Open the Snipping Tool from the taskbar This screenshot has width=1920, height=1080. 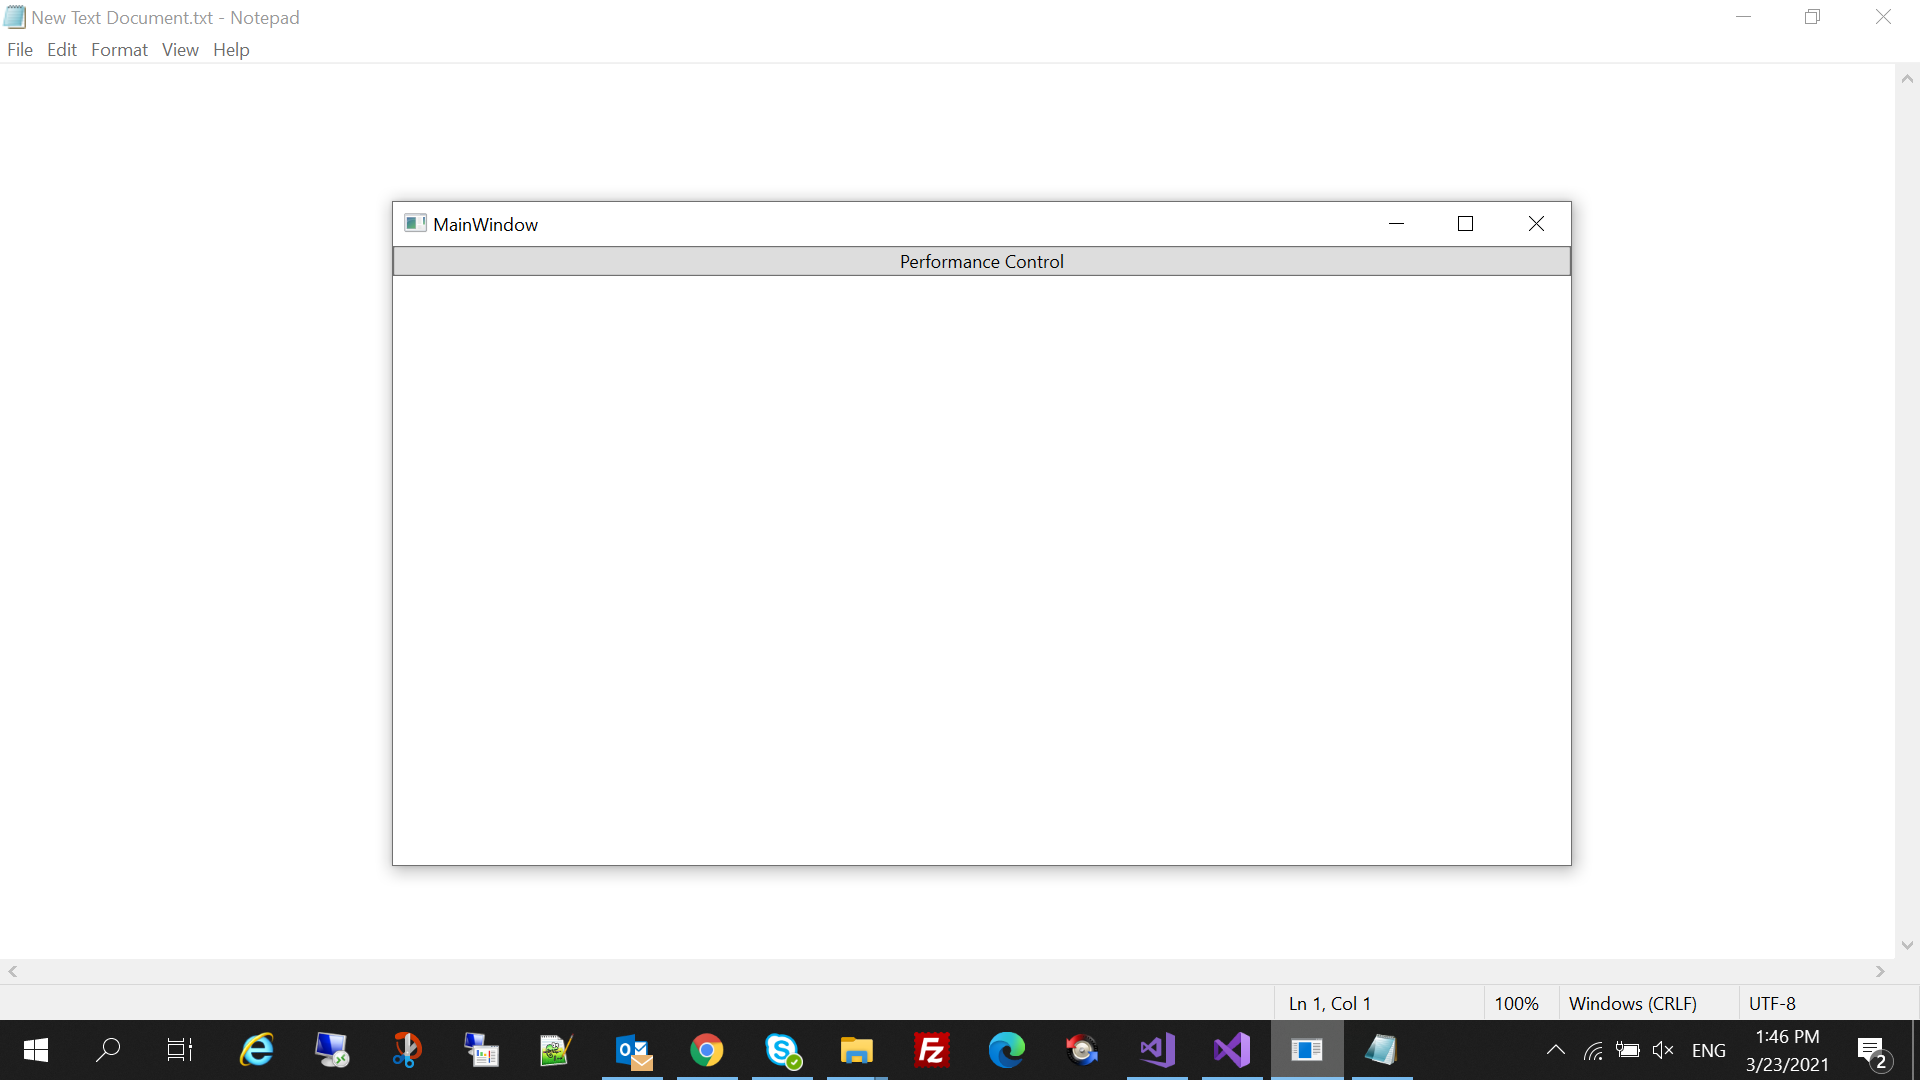click(x=406, y=1050)
